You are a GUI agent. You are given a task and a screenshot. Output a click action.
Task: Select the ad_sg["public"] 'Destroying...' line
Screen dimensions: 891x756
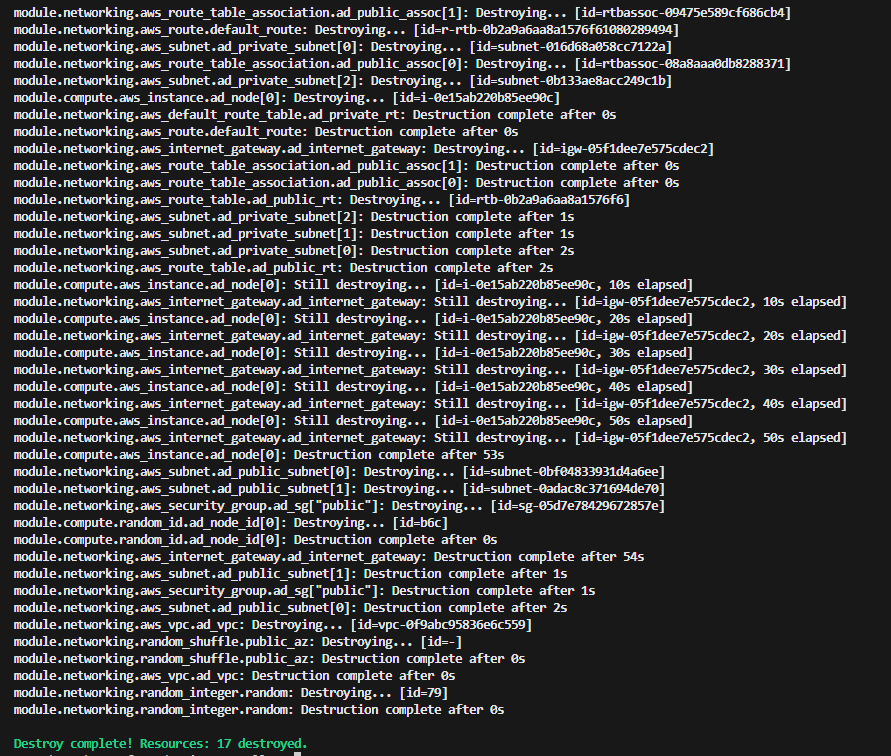pos(339,506)
